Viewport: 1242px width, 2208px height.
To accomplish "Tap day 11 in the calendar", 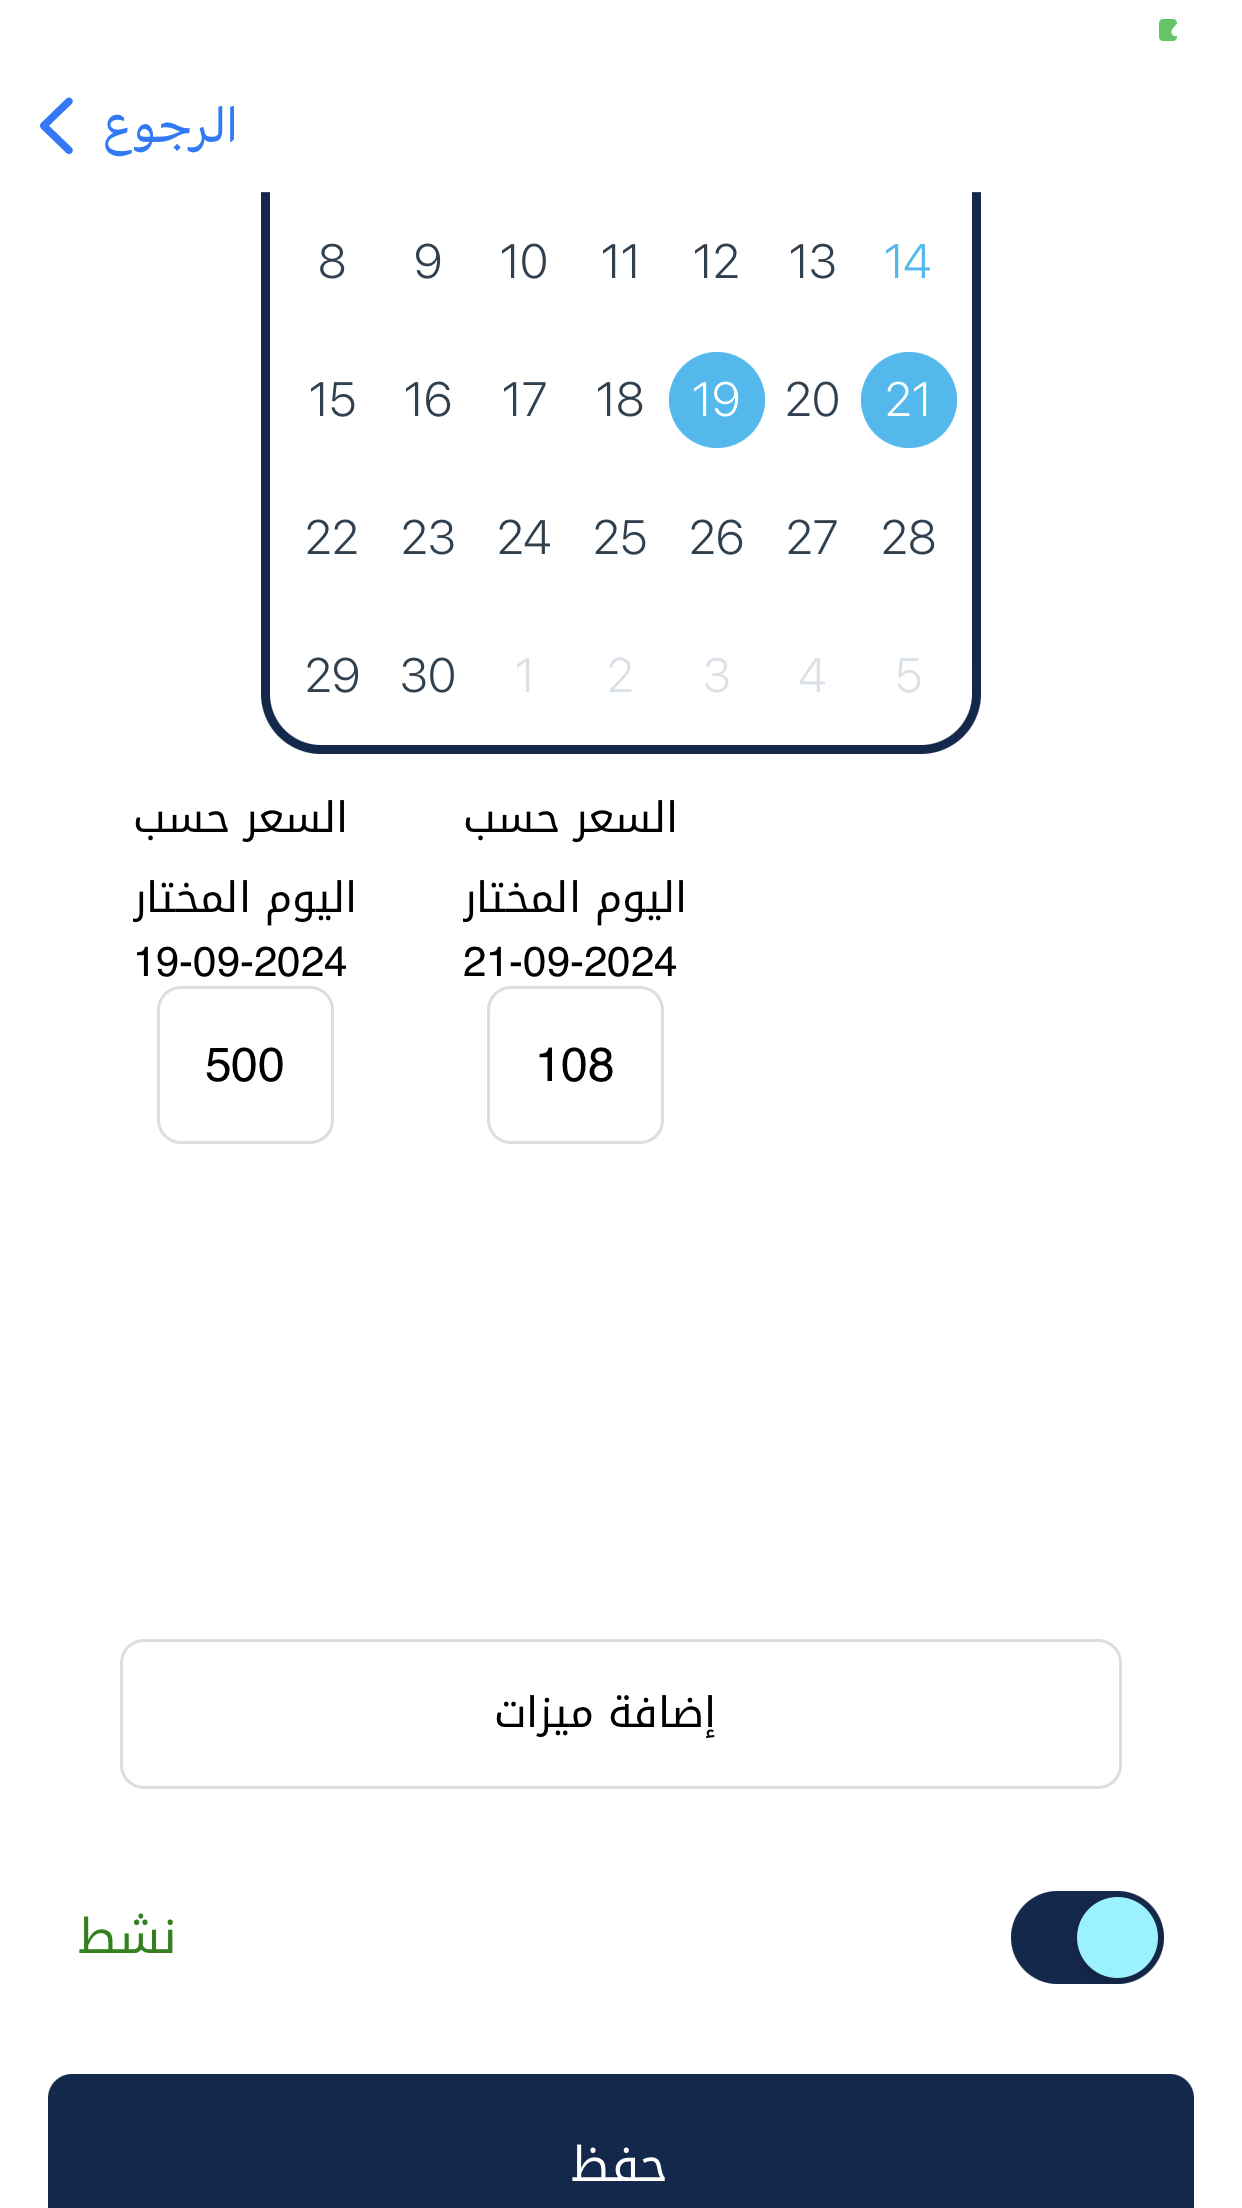I will click(x=620, y=262).
